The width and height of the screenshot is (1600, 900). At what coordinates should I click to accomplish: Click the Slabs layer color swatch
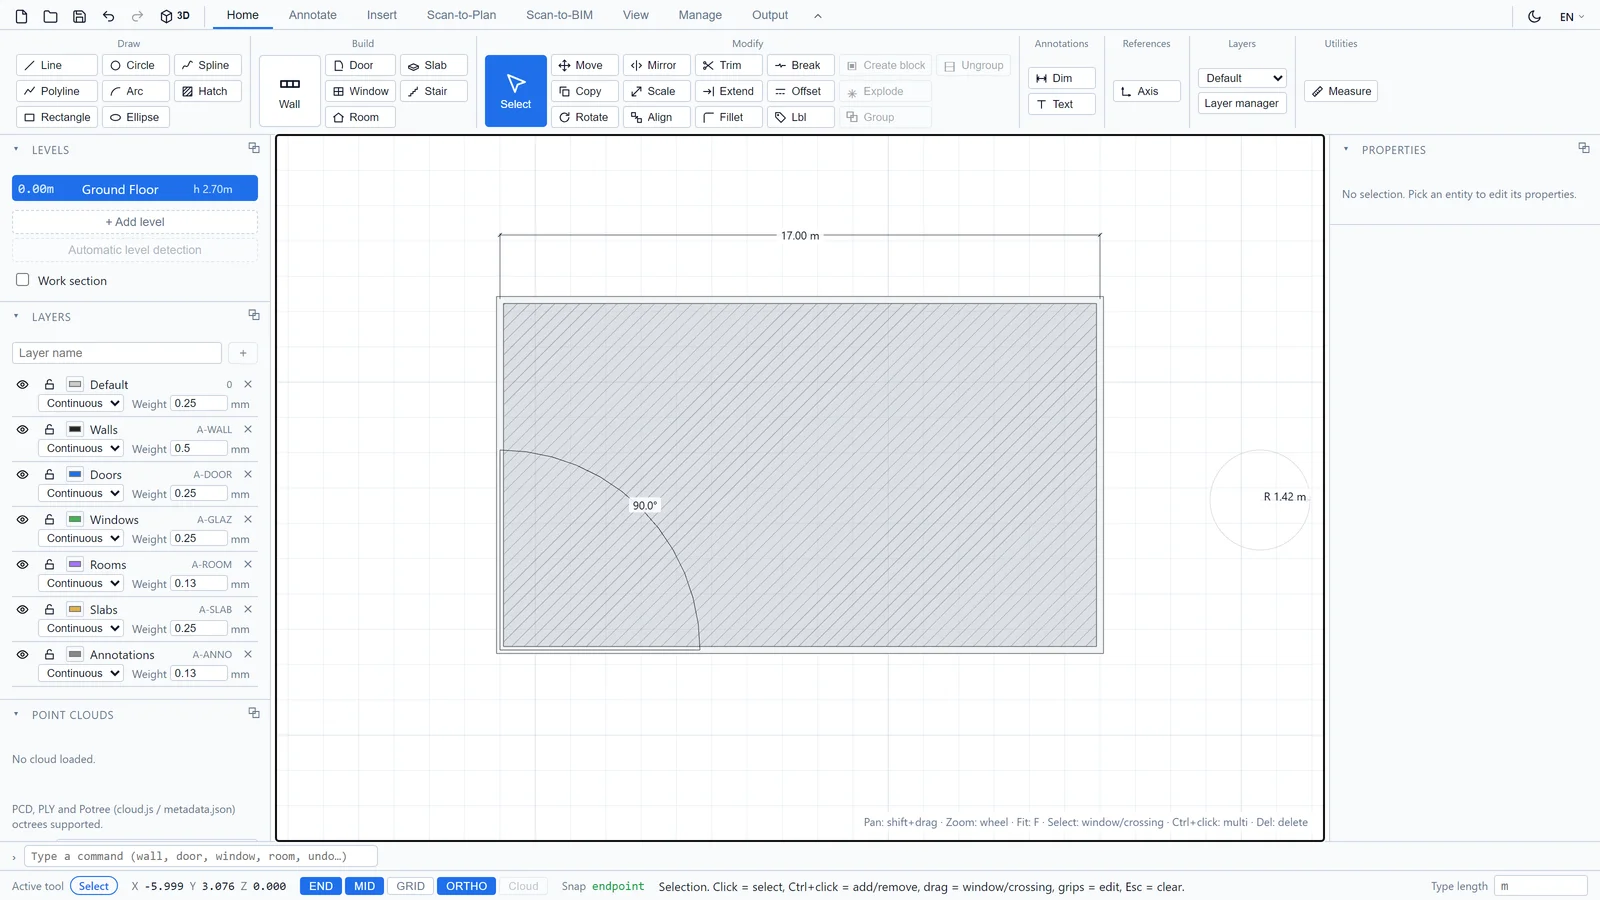click(75, 609)
